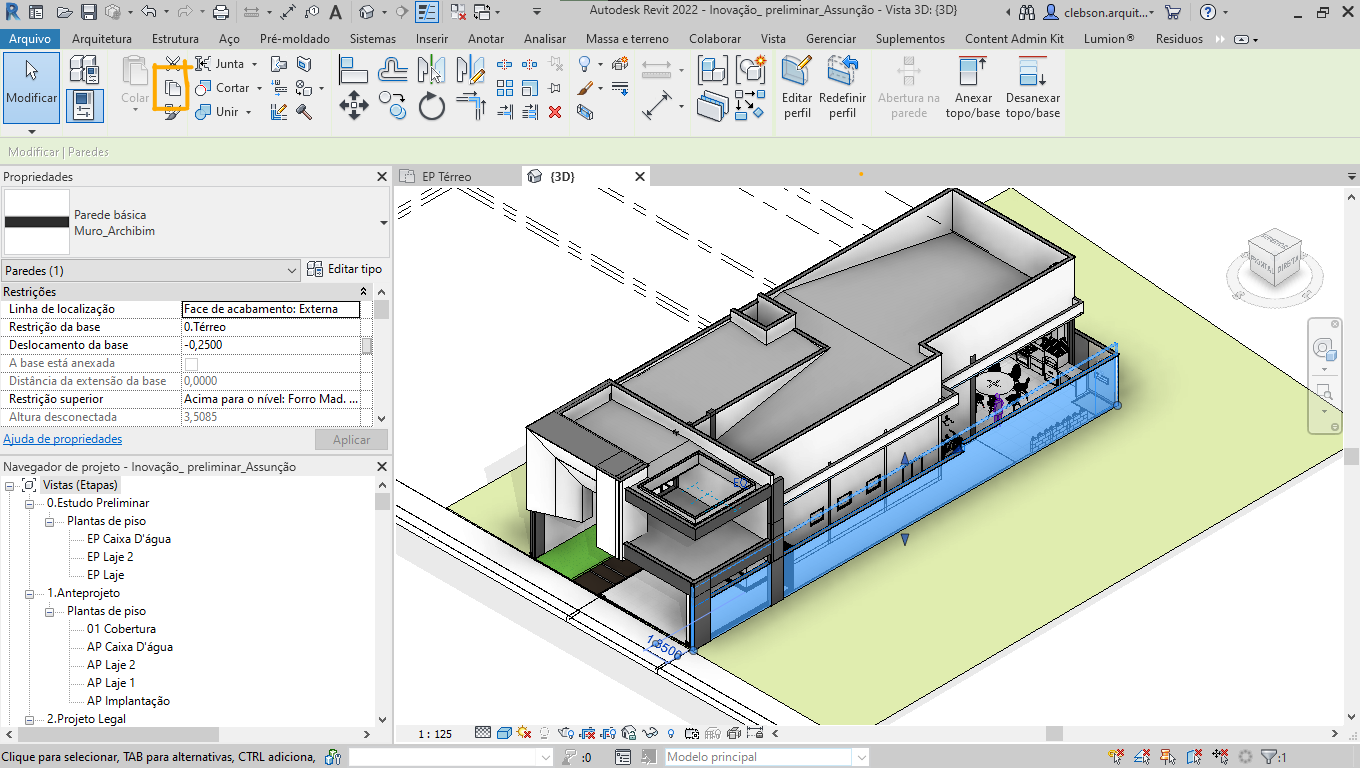Toggle Shadows in the view control bar

point(543,733)
